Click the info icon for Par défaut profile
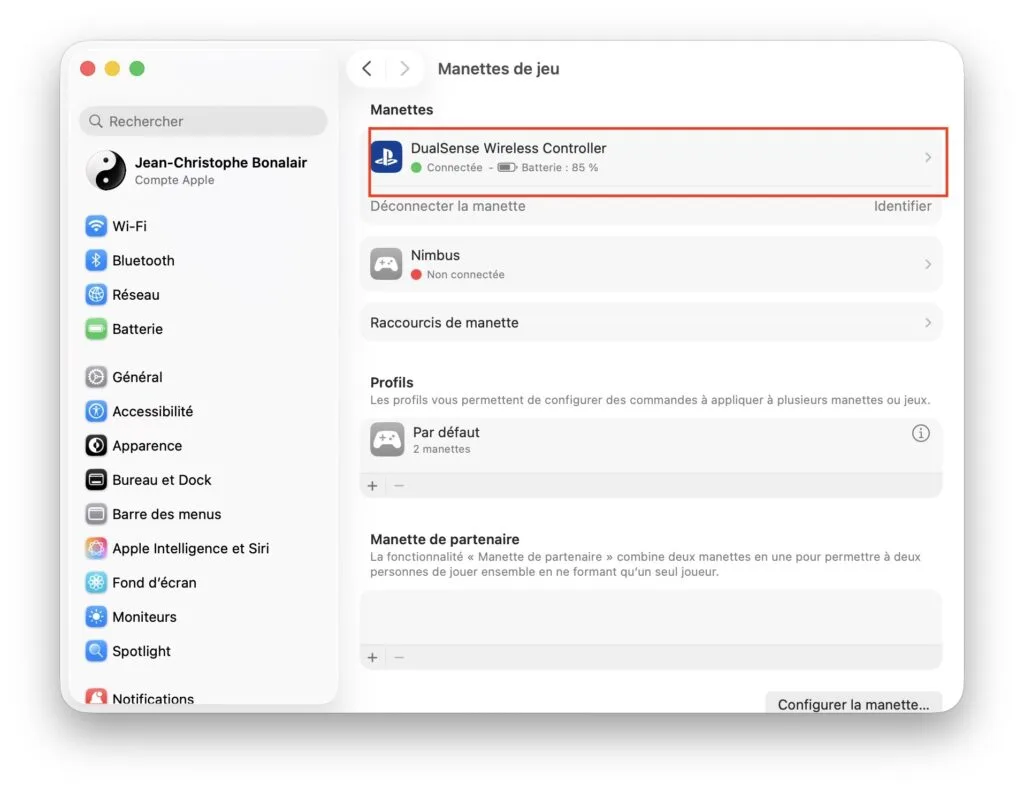Image resolution: width=1024 pixels, height=792 pixels. tap(920, 433)
